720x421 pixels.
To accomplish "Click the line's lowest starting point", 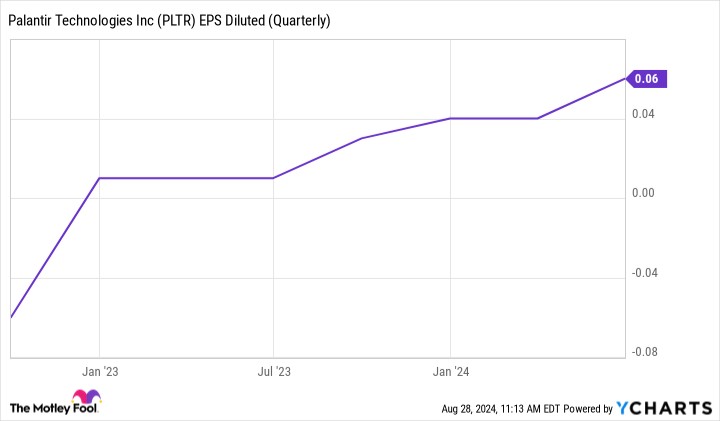I will coord(11,317).
